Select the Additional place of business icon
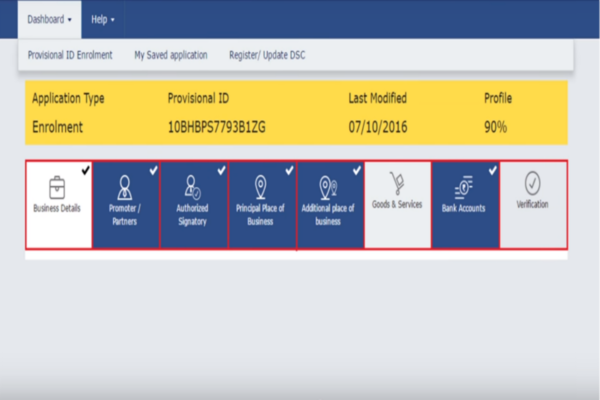This screenshot has width=600, height=400. point(329,187)
